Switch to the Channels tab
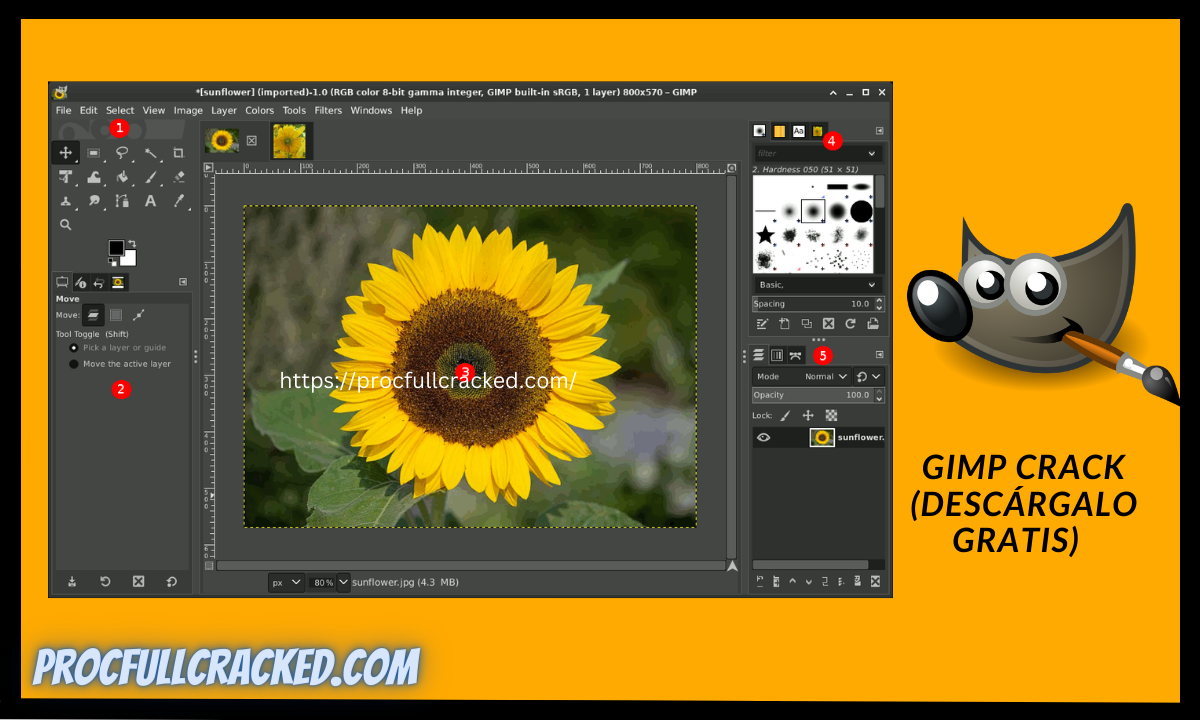Viewport: 1200px width, 720px height. click(x=777, y=355)
